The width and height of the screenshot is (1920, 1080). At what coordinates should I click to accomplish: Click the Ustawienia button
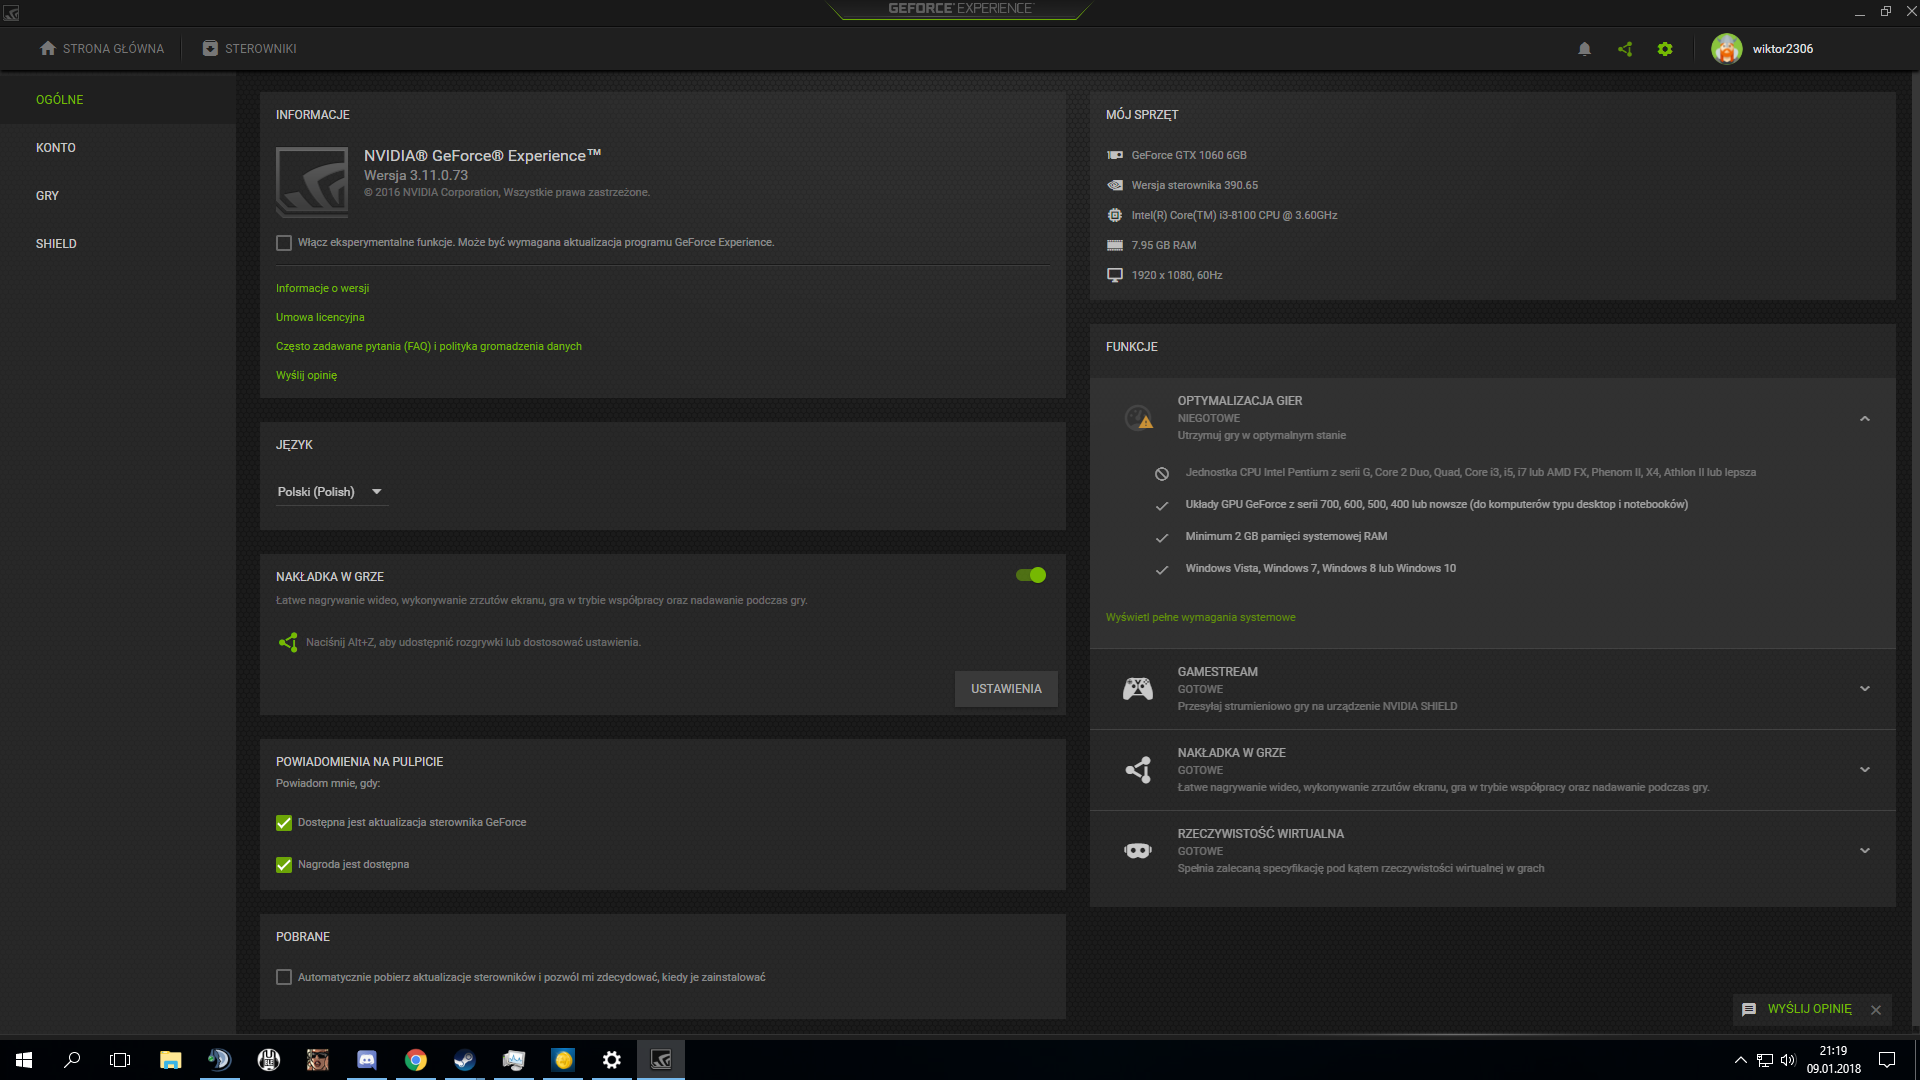tap(1006, 689)
